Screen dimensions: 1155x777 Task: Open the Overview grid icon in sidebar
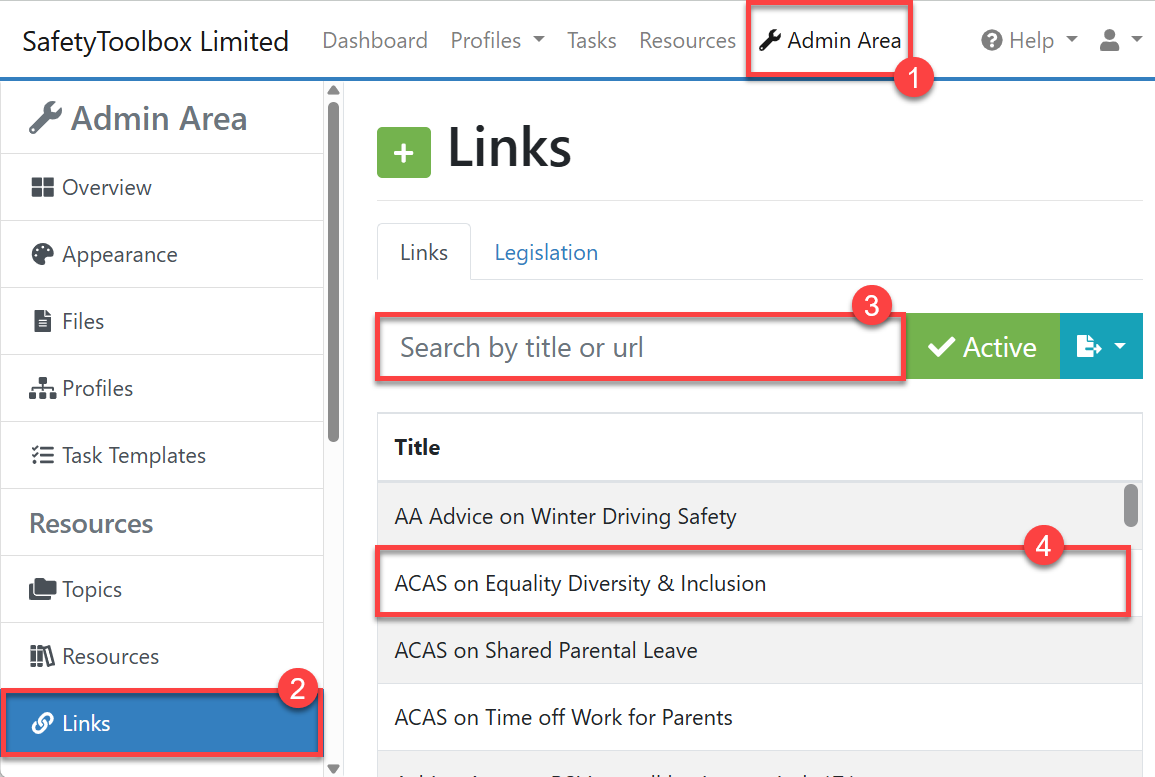(42, 188)
